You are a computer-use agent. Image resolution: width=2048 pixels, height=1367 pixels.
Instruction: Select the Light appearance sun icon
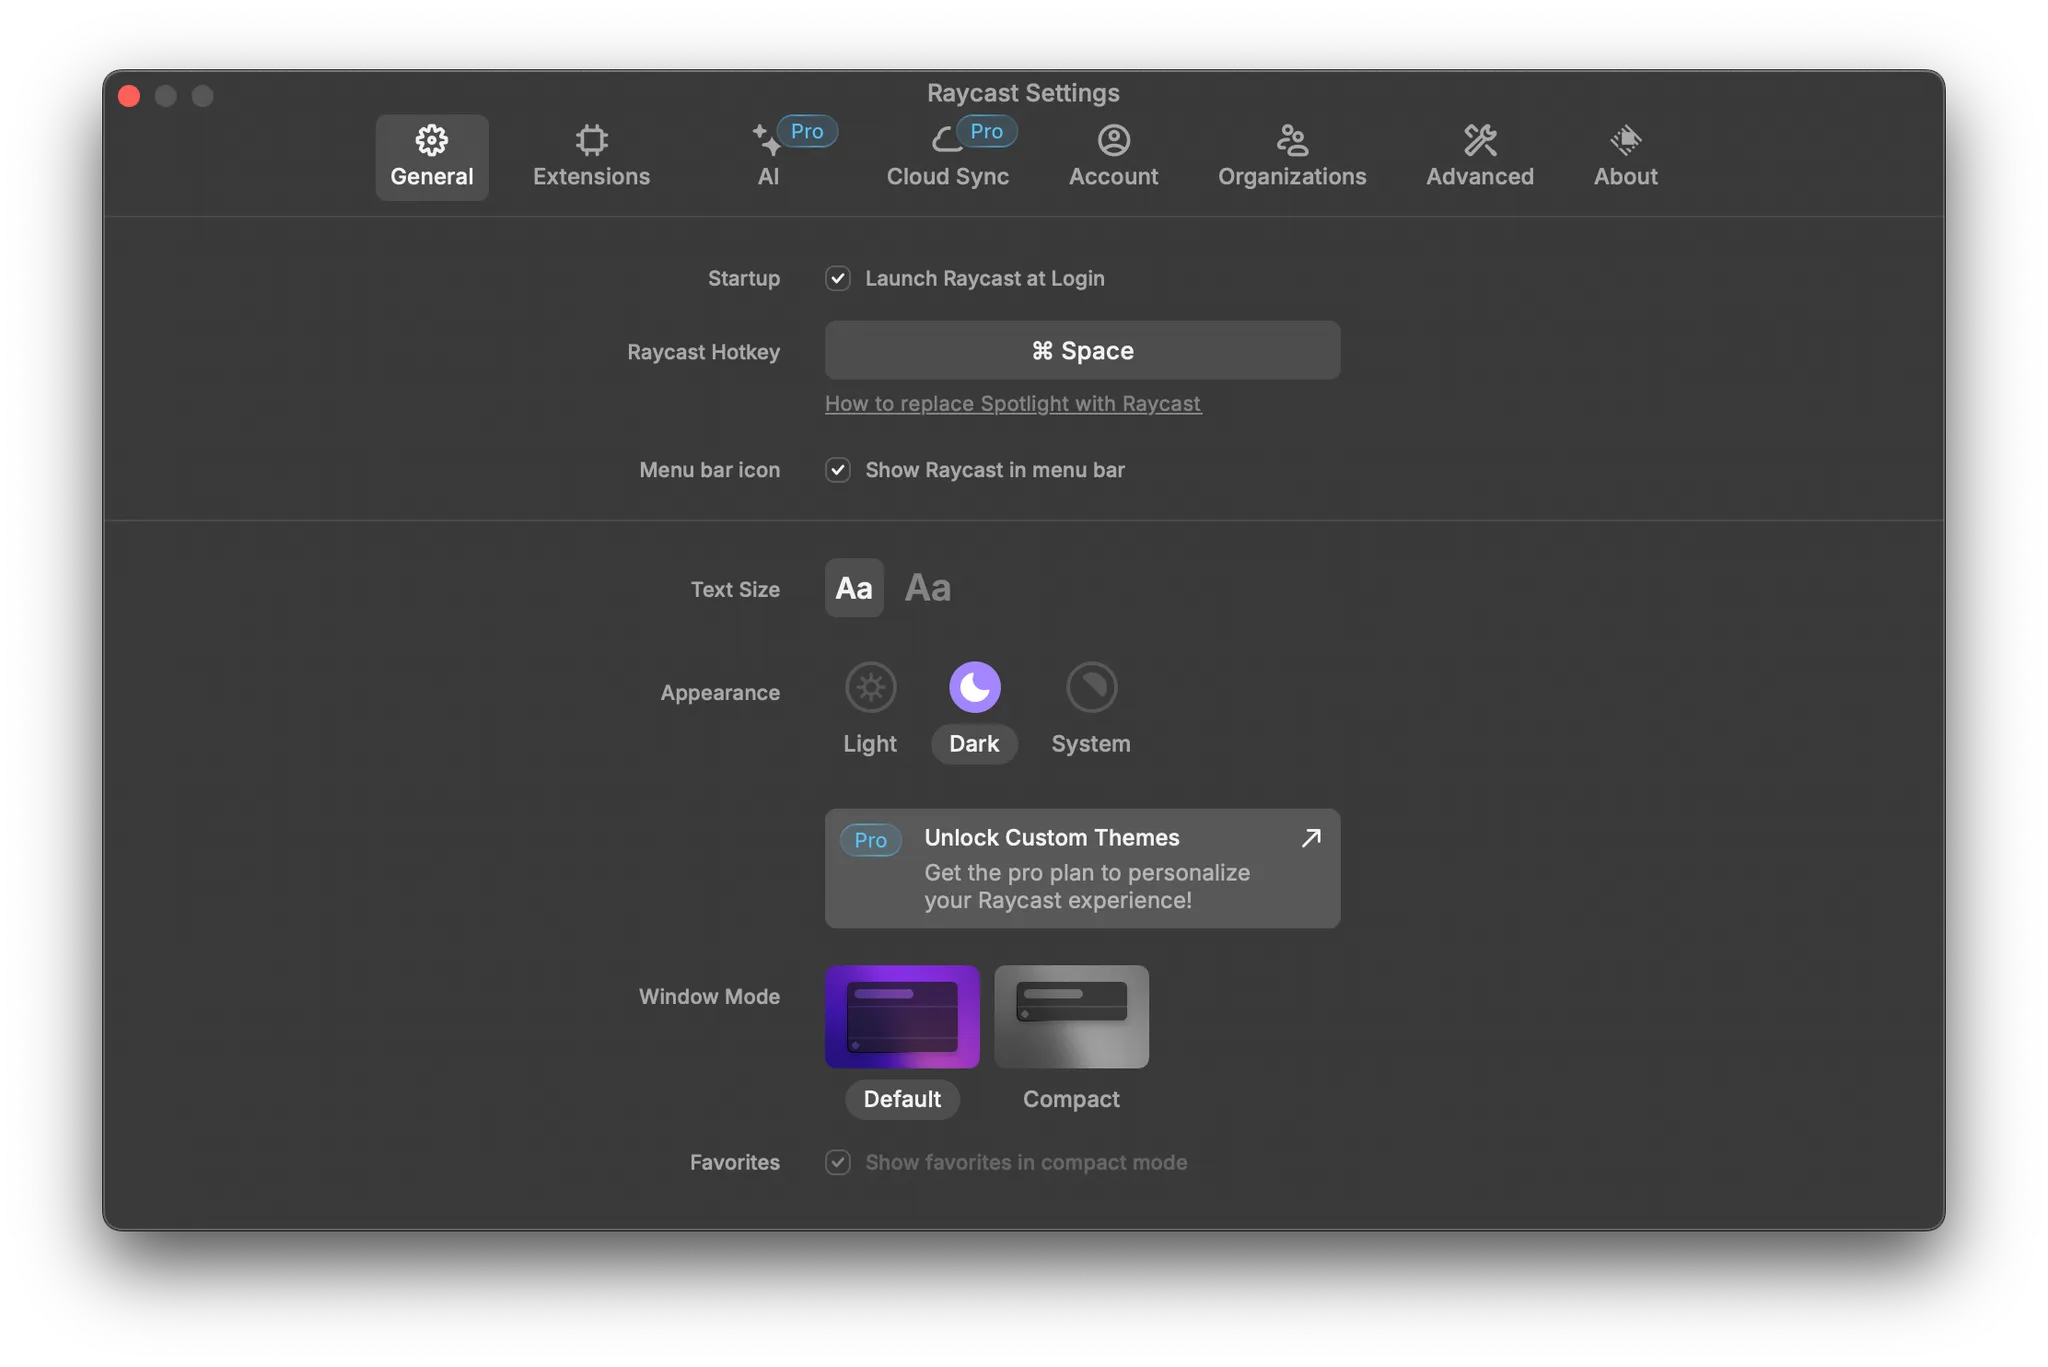tap(870, 688)
